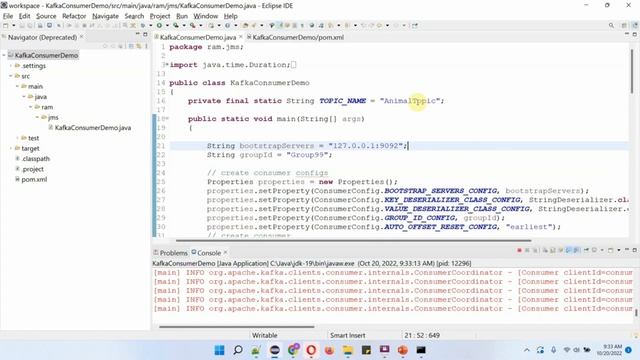Click Pin Console icon
This screenshot has width=640, height=360.
click(586, 250)
